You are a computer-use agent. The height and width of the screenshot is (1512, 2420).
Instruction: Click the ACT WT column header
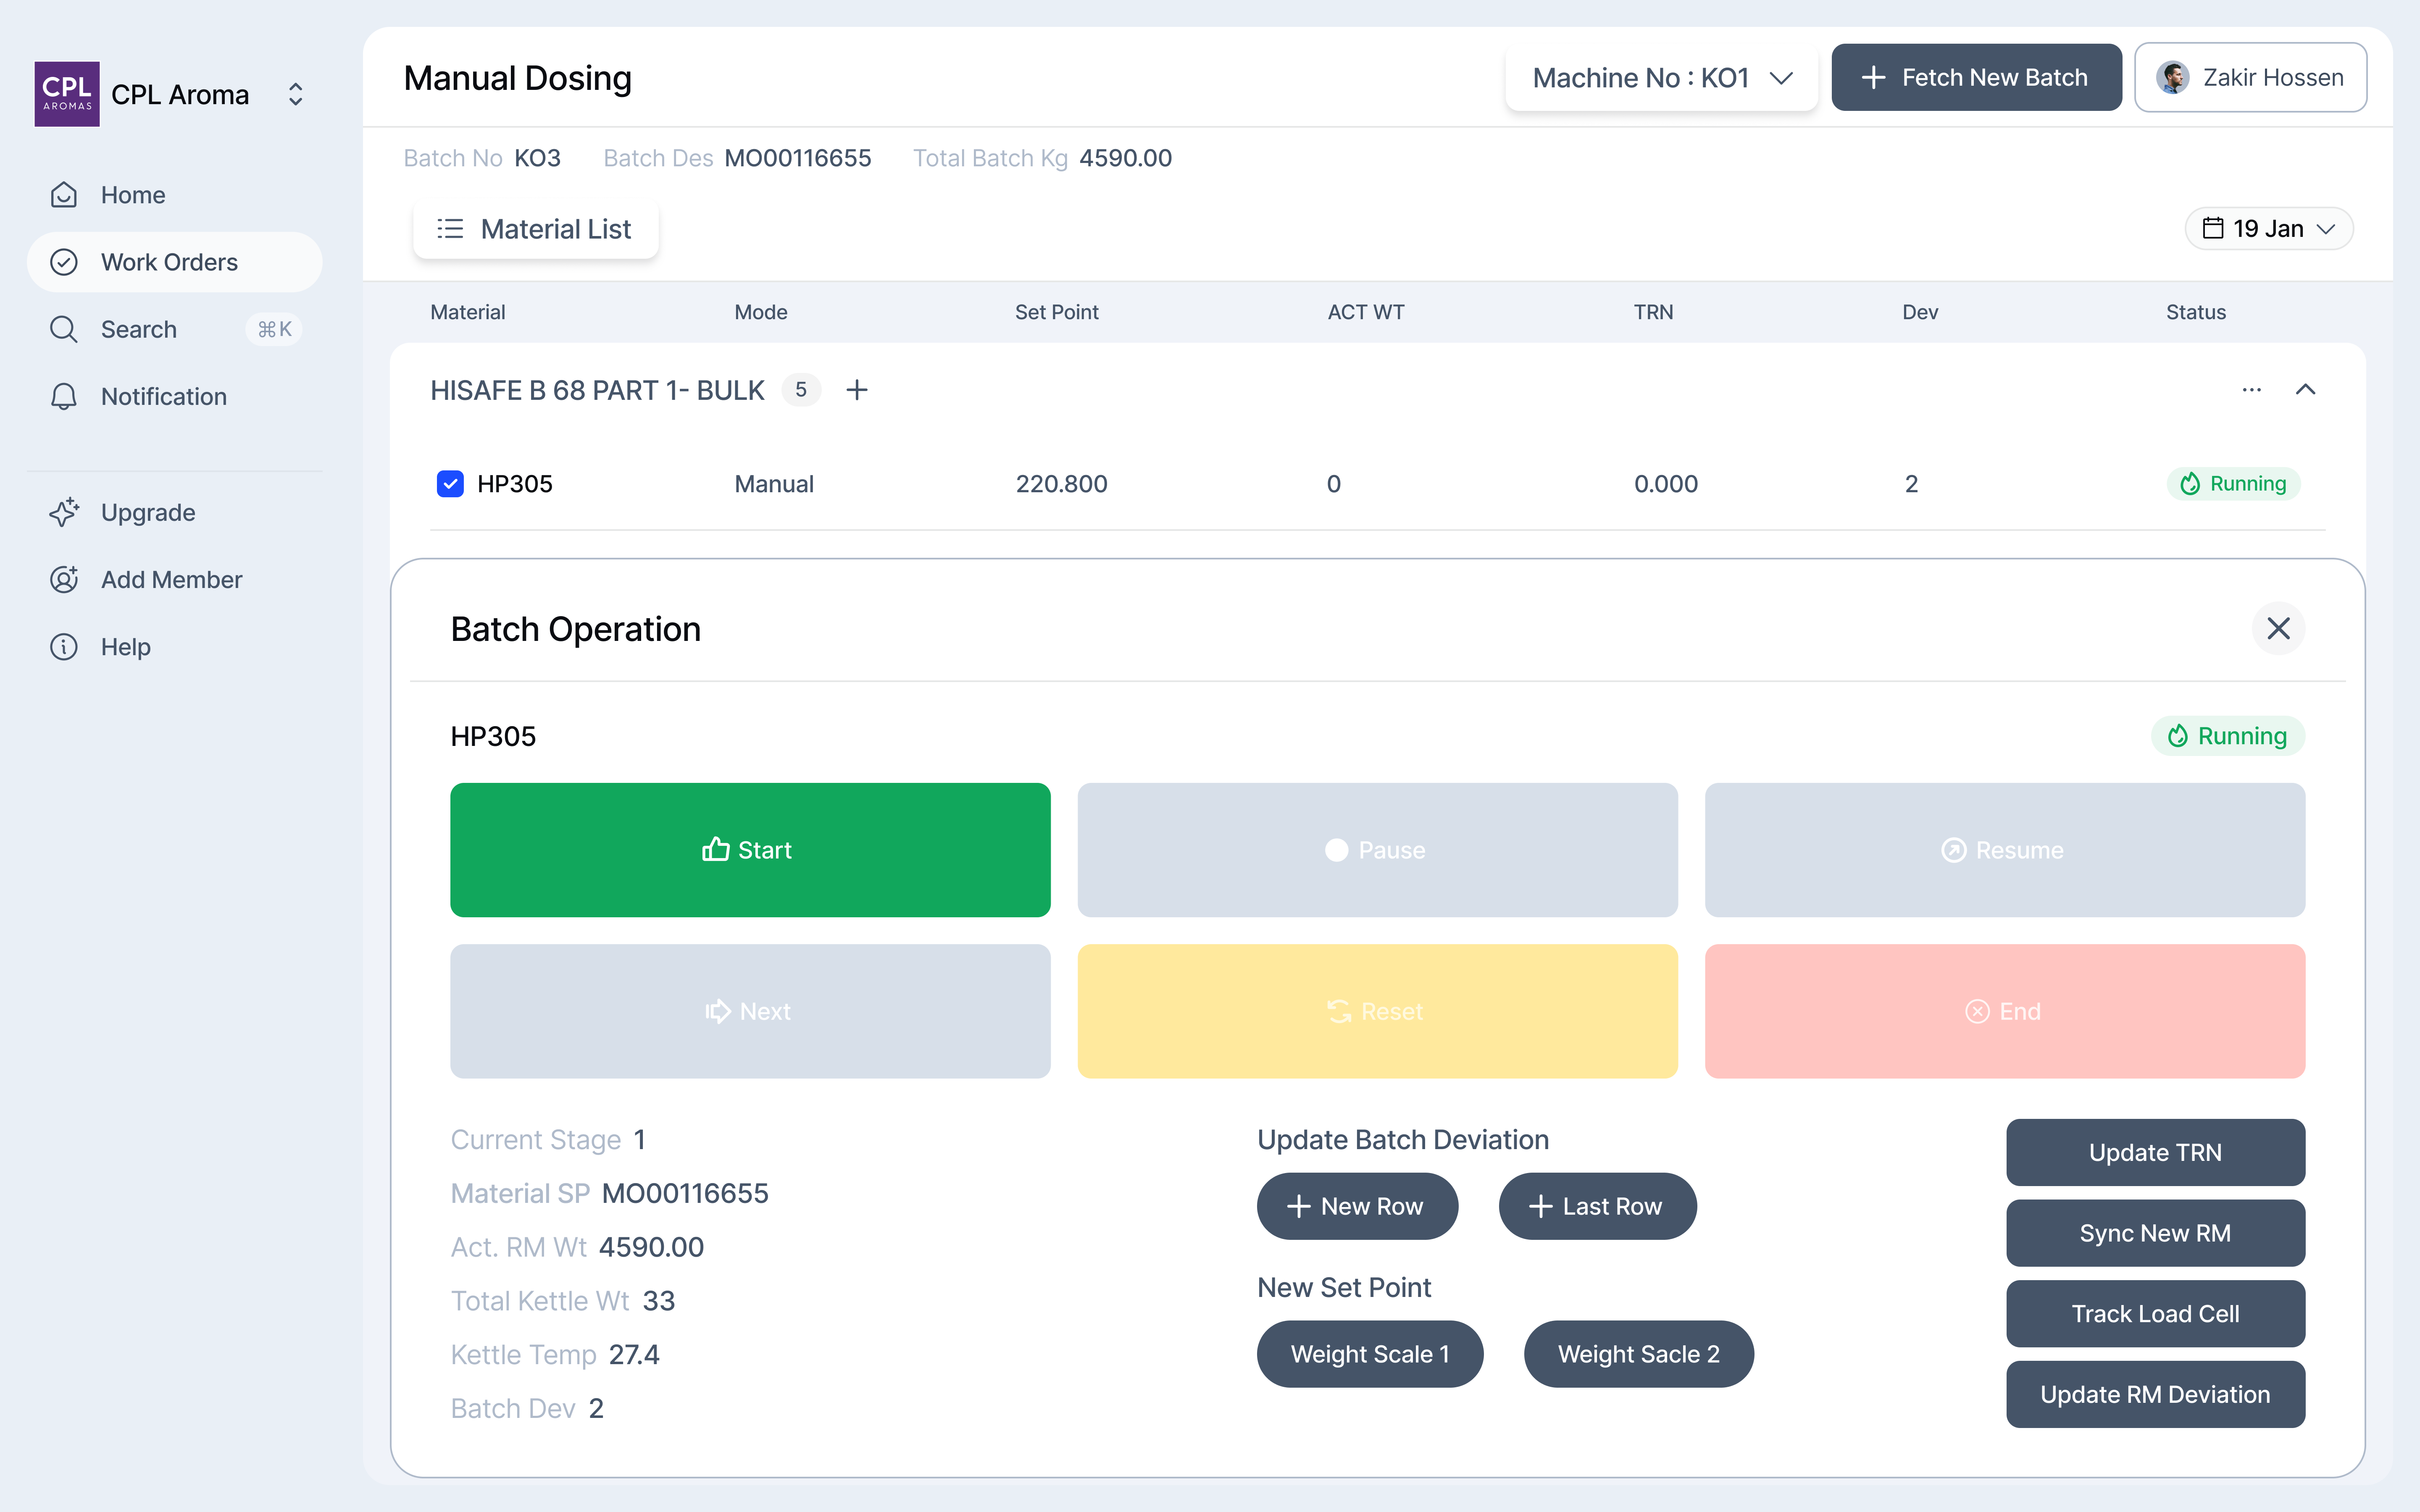click(1365, 312)
